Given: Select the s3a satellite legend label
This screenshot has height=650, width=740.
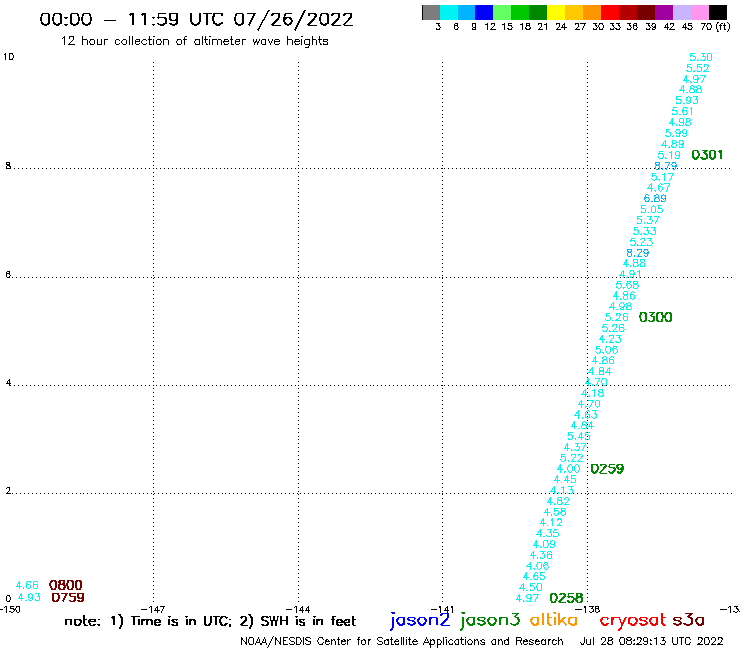Looking at the screenshot, I should point(688,620).
